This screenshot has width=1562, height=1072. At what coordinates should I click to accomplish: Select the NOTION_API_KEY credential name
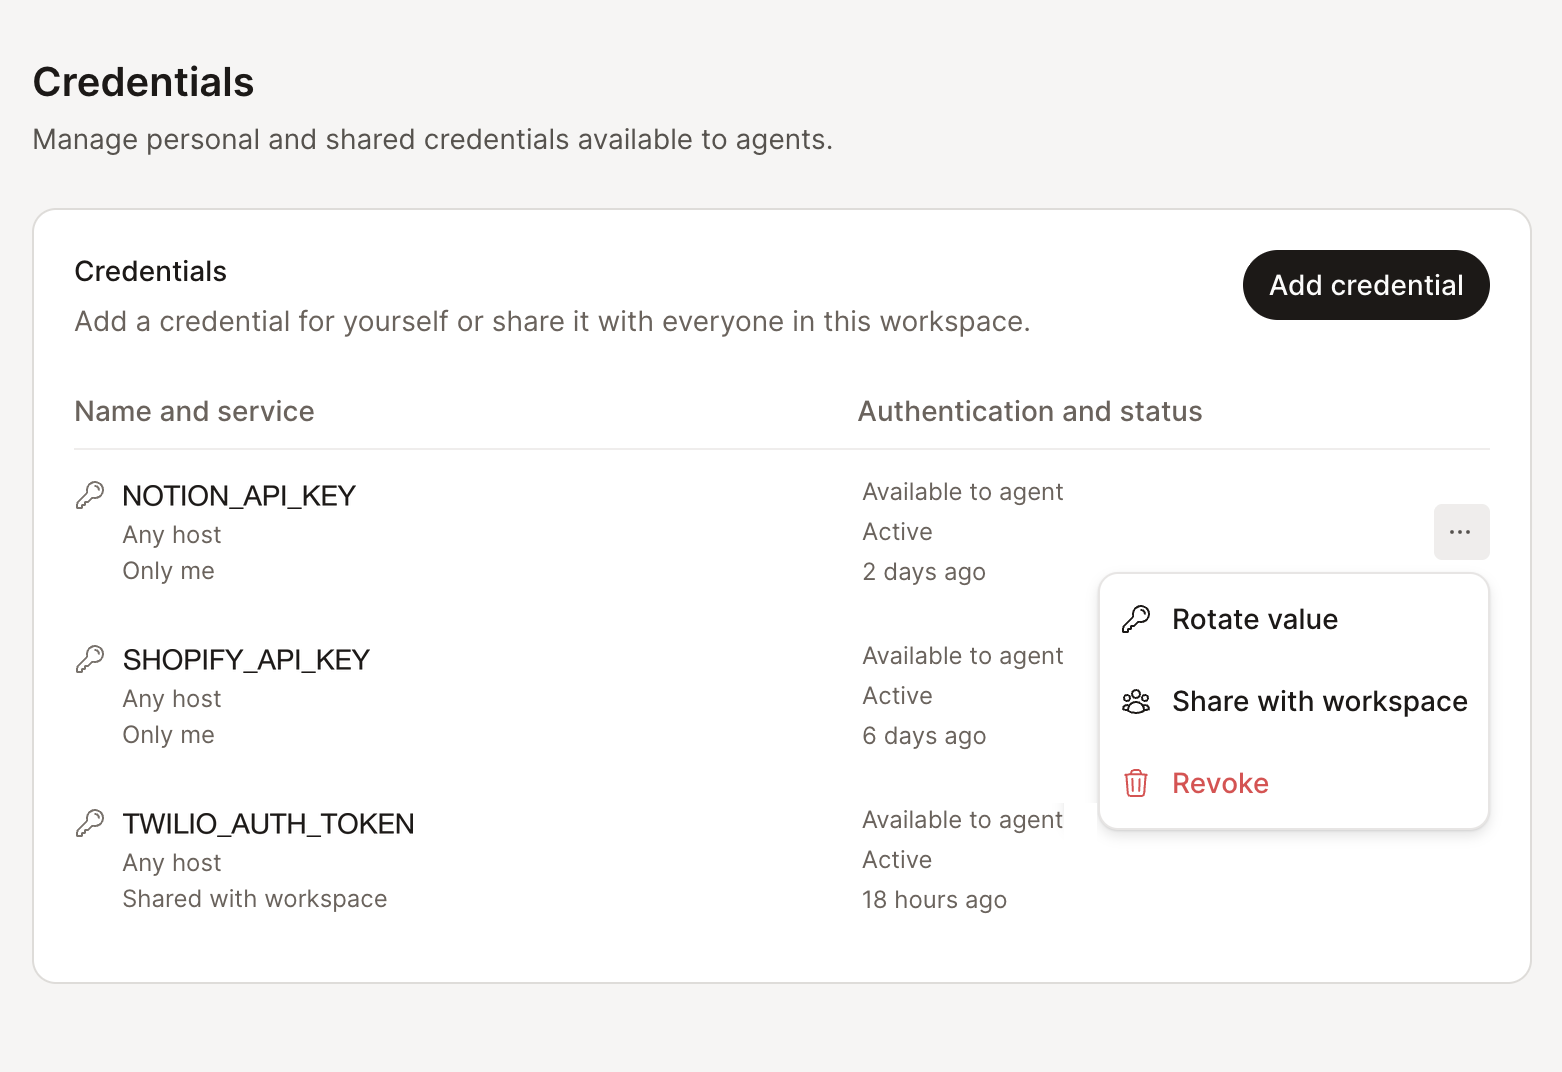[239, 496]
